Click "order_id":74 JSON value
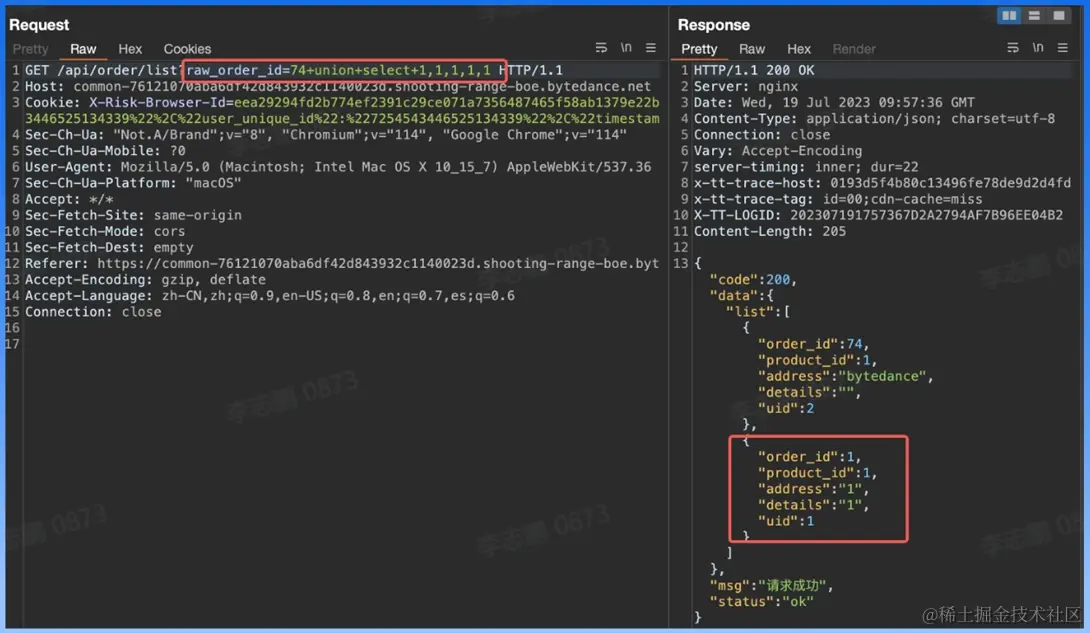Viewport: 1090px width, 633px height. [813, 344]
